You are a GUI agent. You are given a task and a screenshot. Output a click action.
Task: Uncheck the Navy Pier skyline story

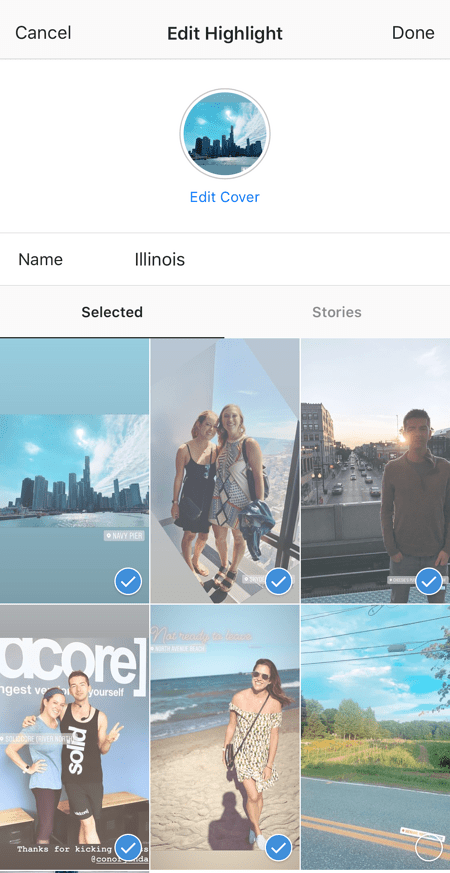click(128, 582)
